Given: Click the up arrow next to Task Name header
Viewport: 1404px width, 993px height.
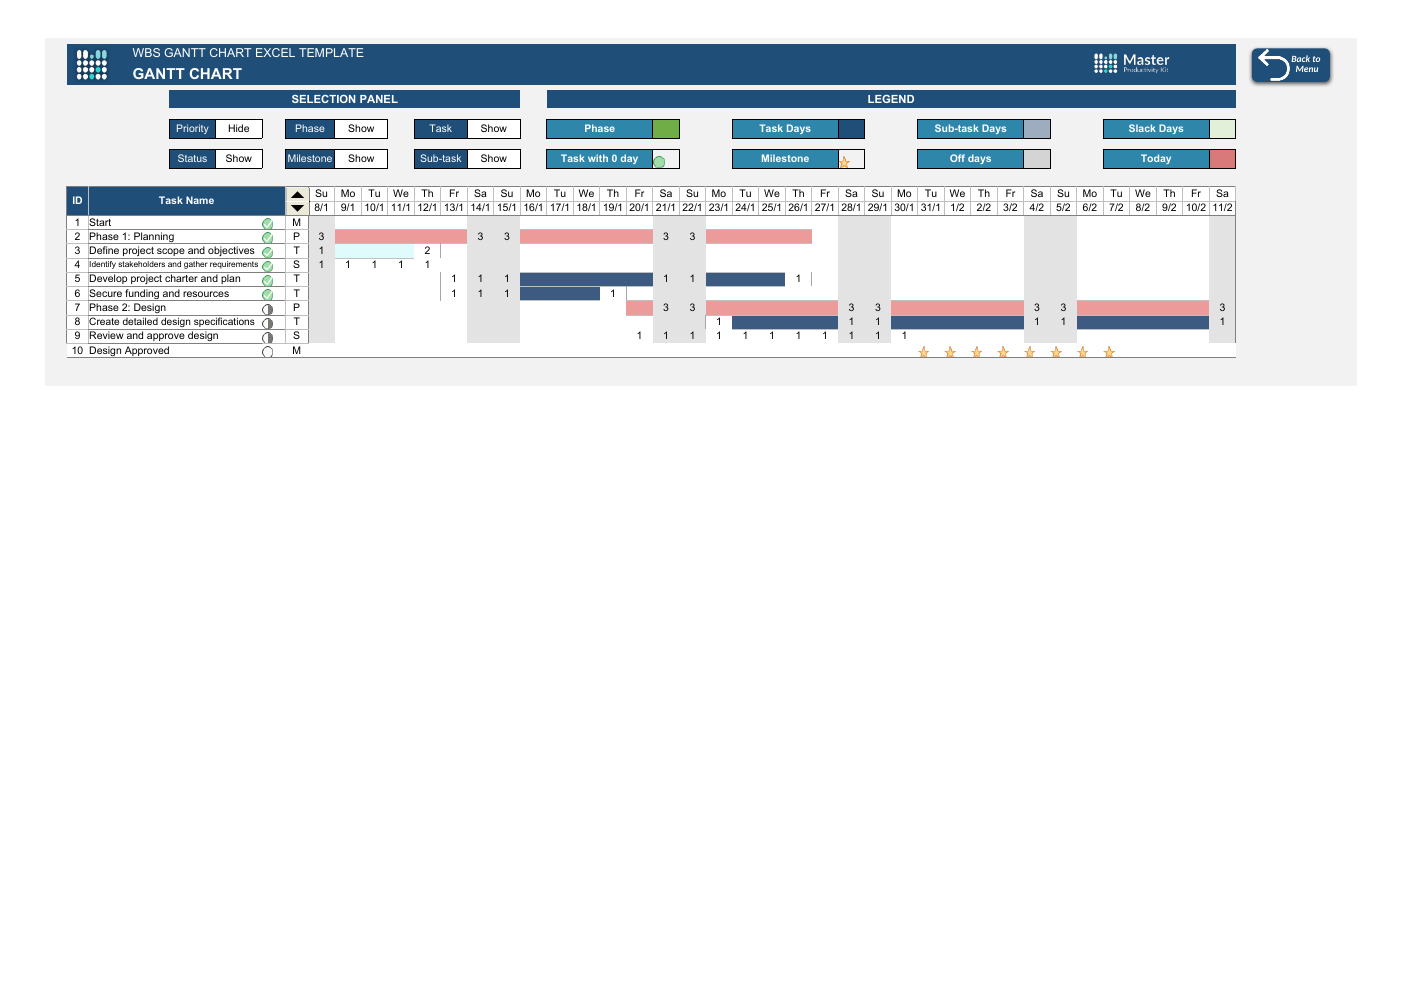Looking at the screenshot, I should click(x=297, y=195).
